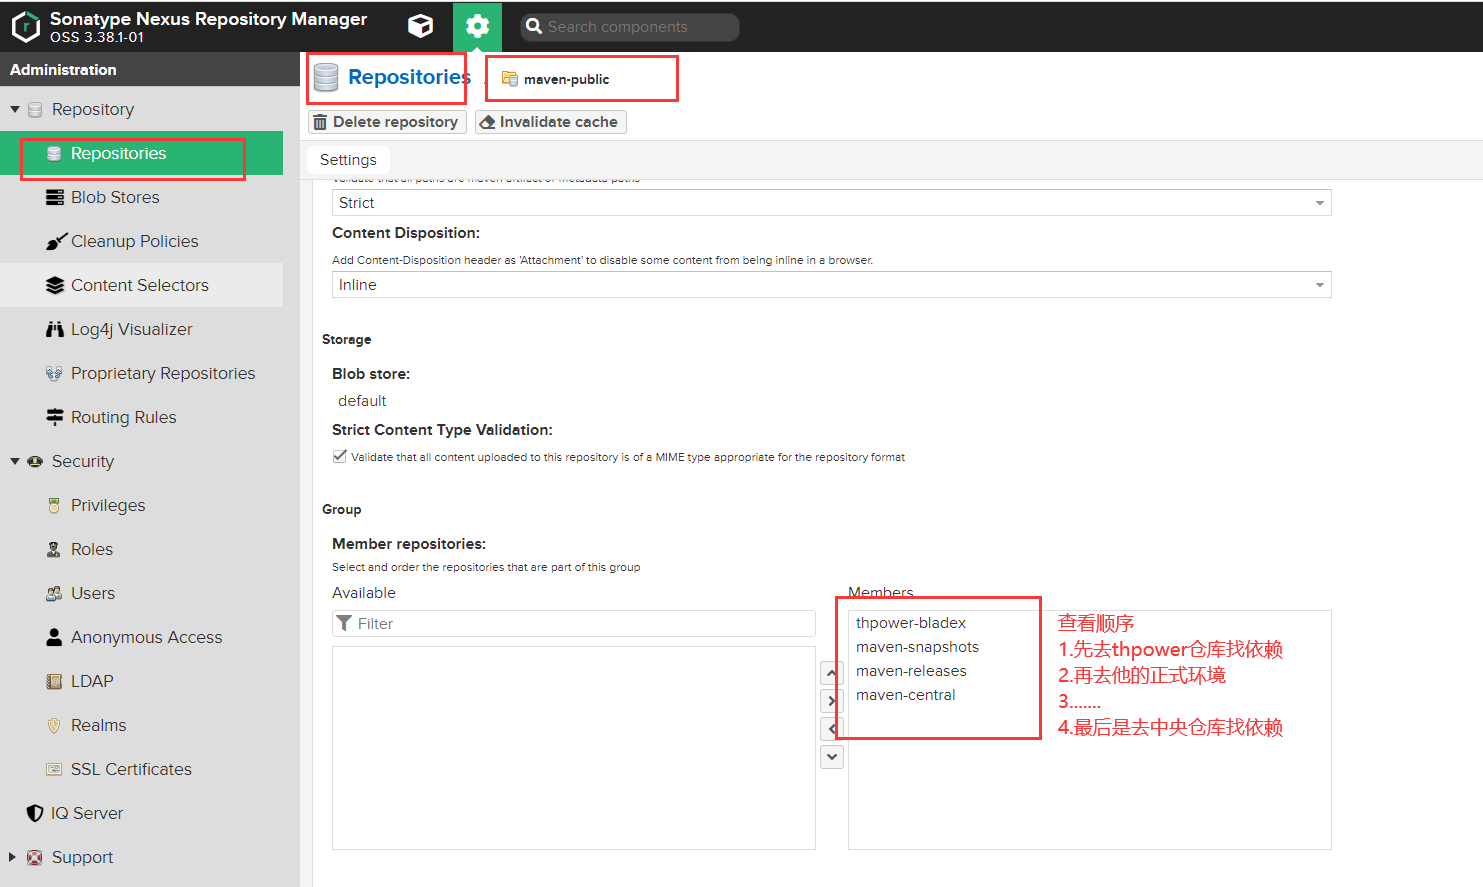Click the Content Selectors layers icon
The height and width of the screenshot is (887, 1483).
[x=55, y=285]
